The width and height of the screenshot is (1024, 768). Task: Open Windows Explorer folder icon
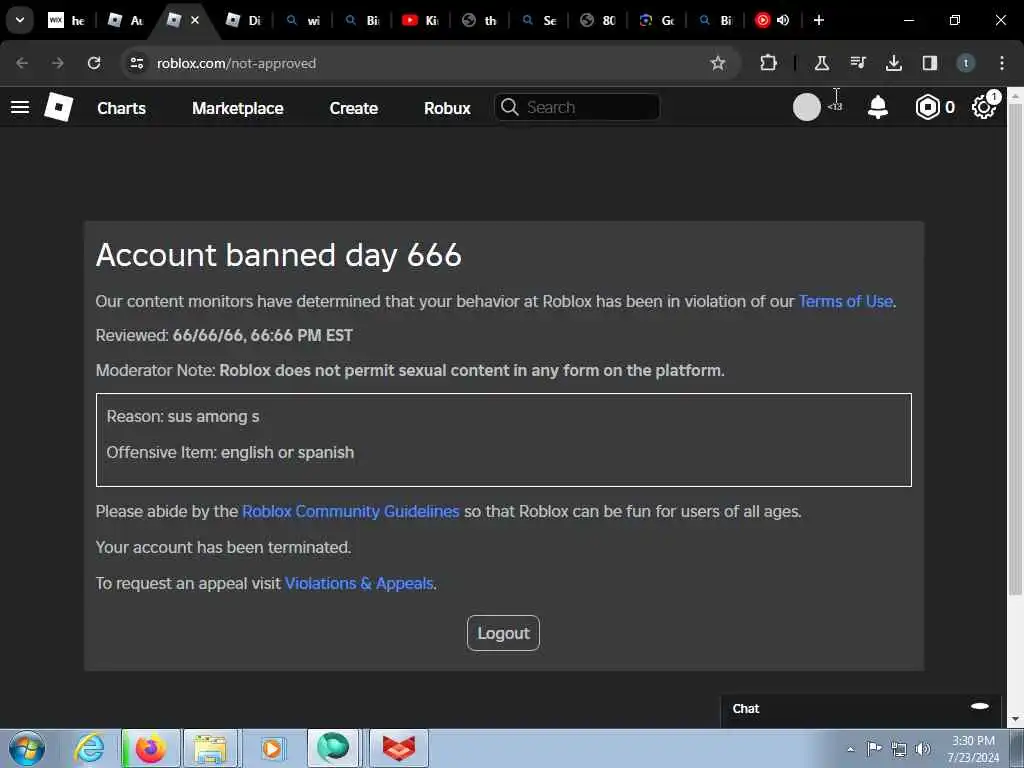(x=210, y=748)
